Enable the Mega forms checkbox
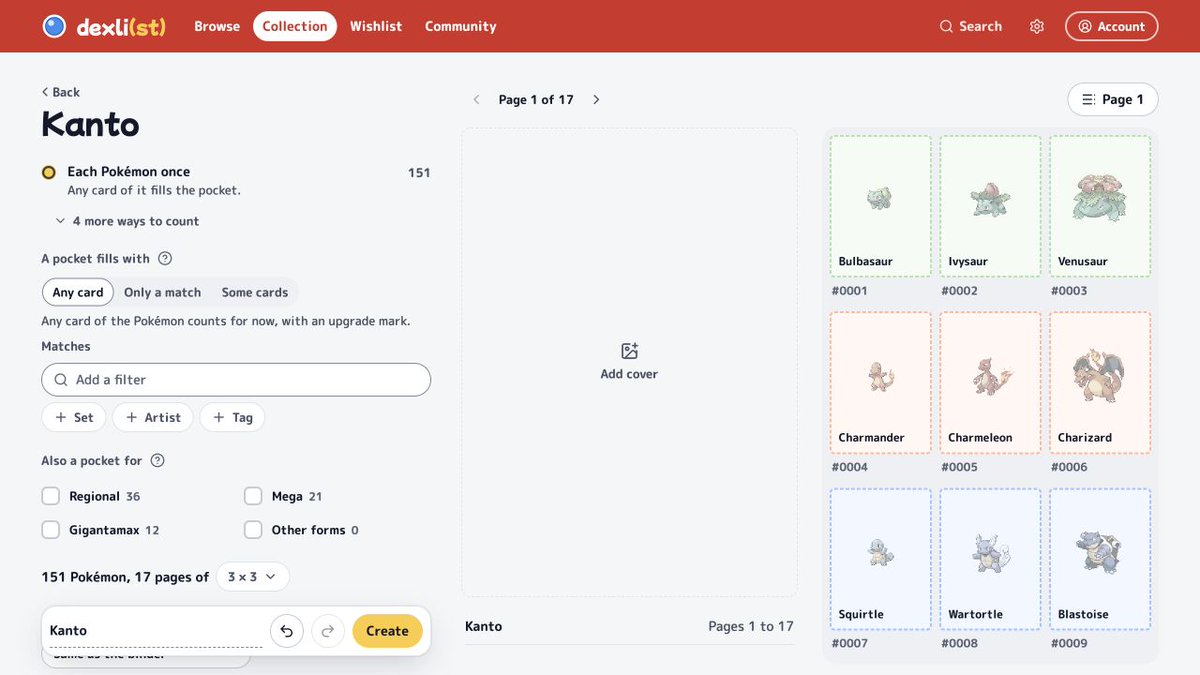Viewport: 1200px width, 675px height. (253, 496)
